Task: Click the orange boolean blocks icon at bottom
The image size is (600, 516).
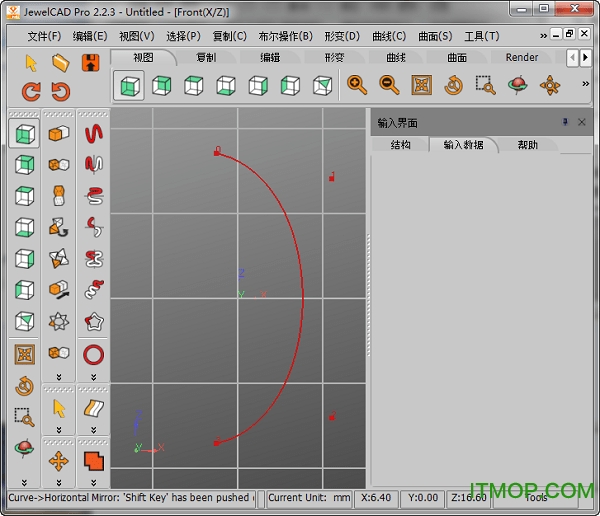Action: point(94,461)
